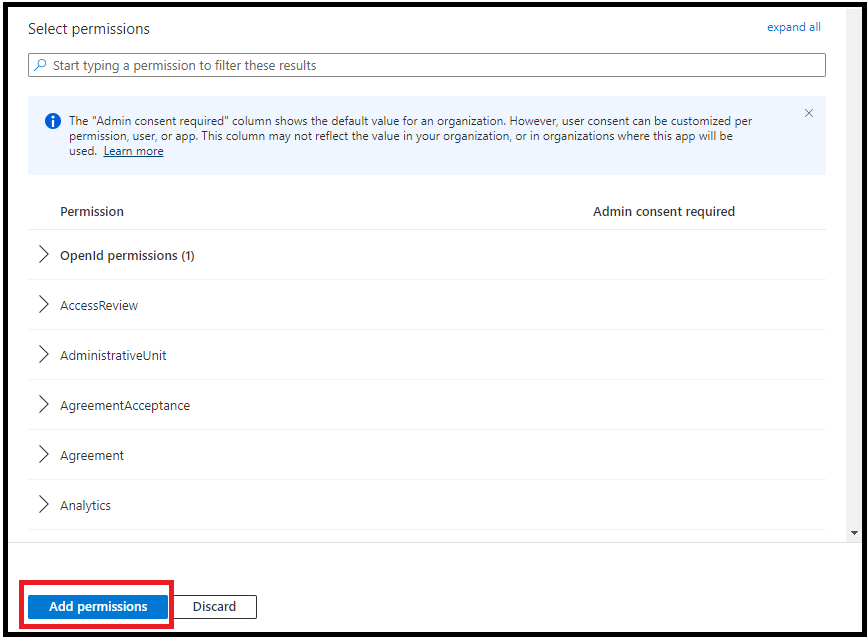The width and height of the screenshot is (868, 640).
Task: Click the Add permissions button
Action: click(96, 606)
